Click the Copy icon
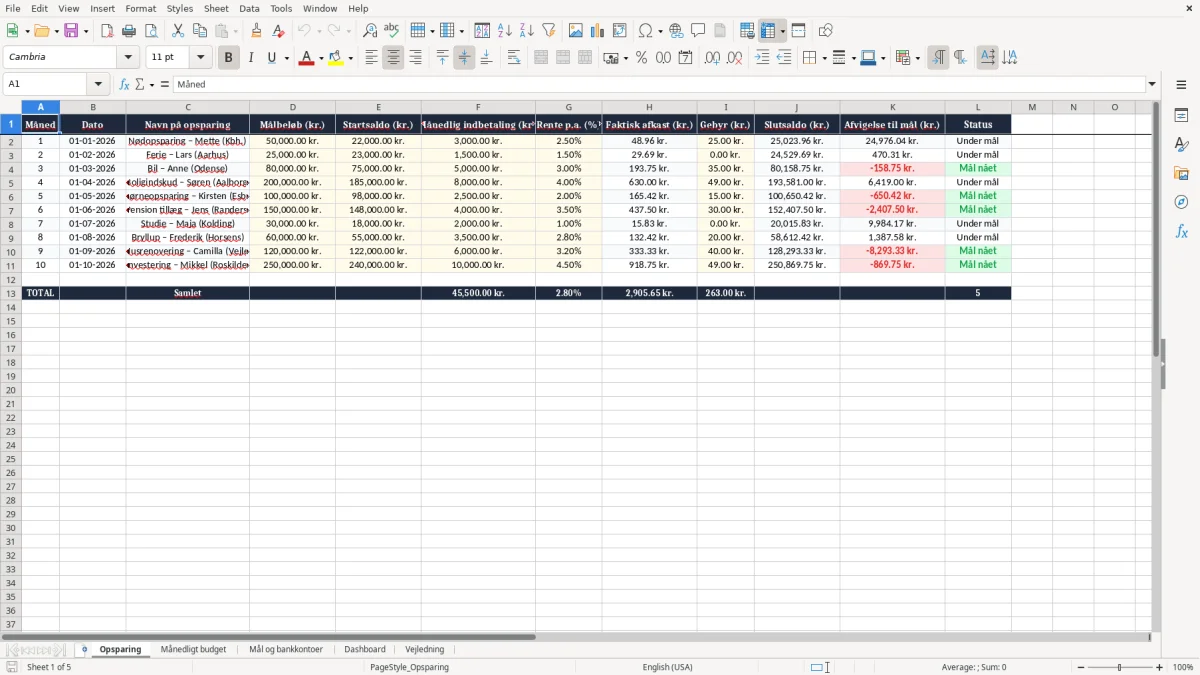This screenshot has width=1200, height=675. (x=200, y=31)
